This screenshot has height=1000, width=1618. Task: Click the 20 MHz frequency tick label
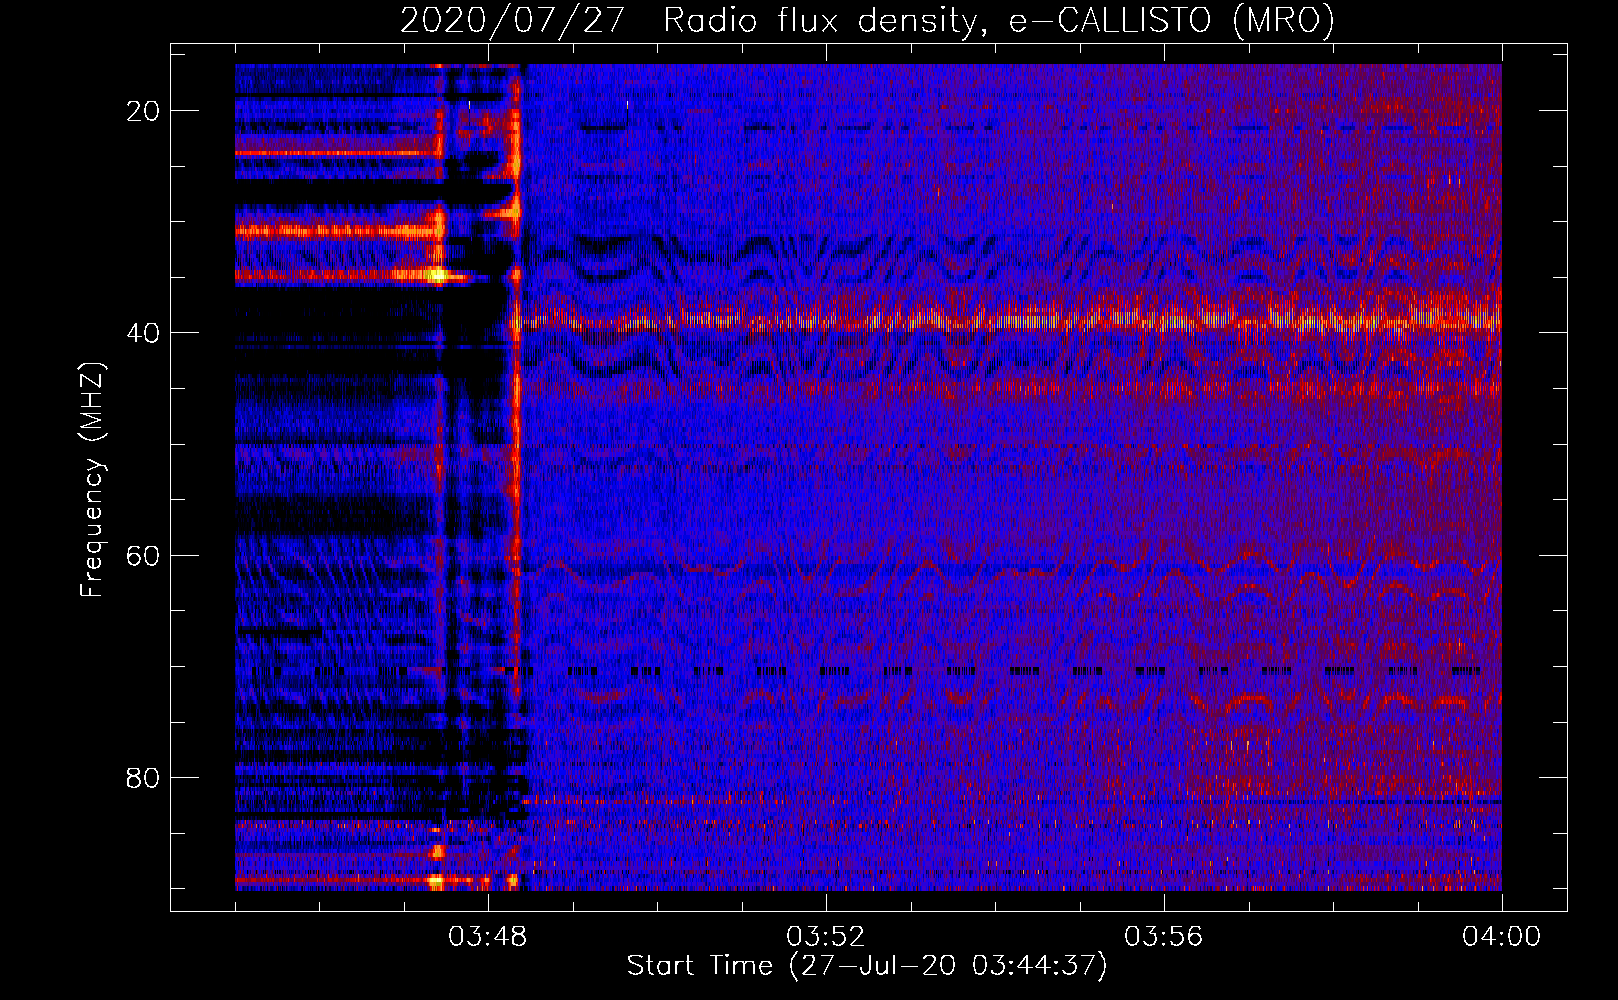pyautogui.click(x=143, y=111)
